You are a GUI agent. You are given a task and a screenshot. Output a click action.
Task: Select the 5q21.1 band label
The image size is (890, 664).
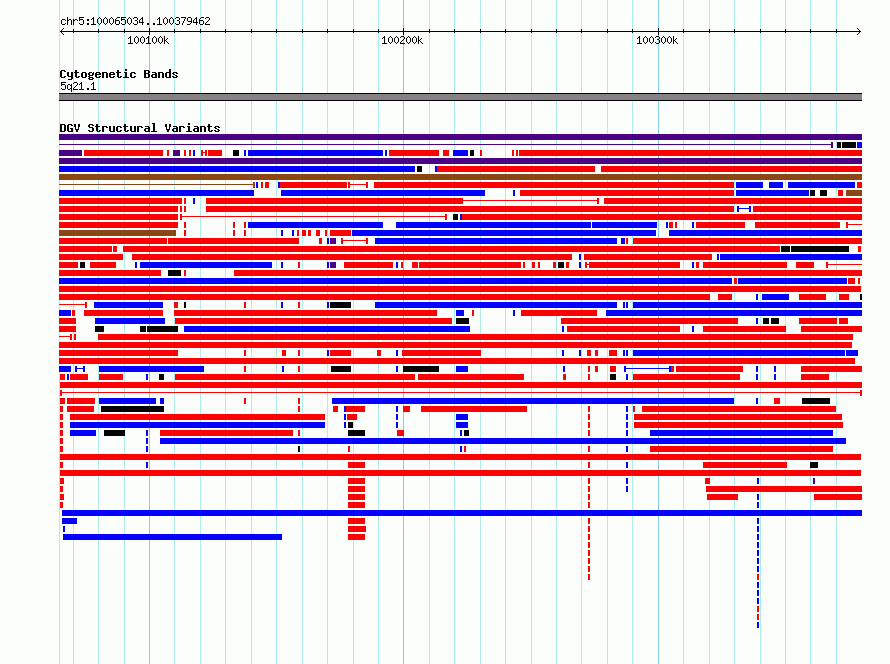[x=78, y=86]
